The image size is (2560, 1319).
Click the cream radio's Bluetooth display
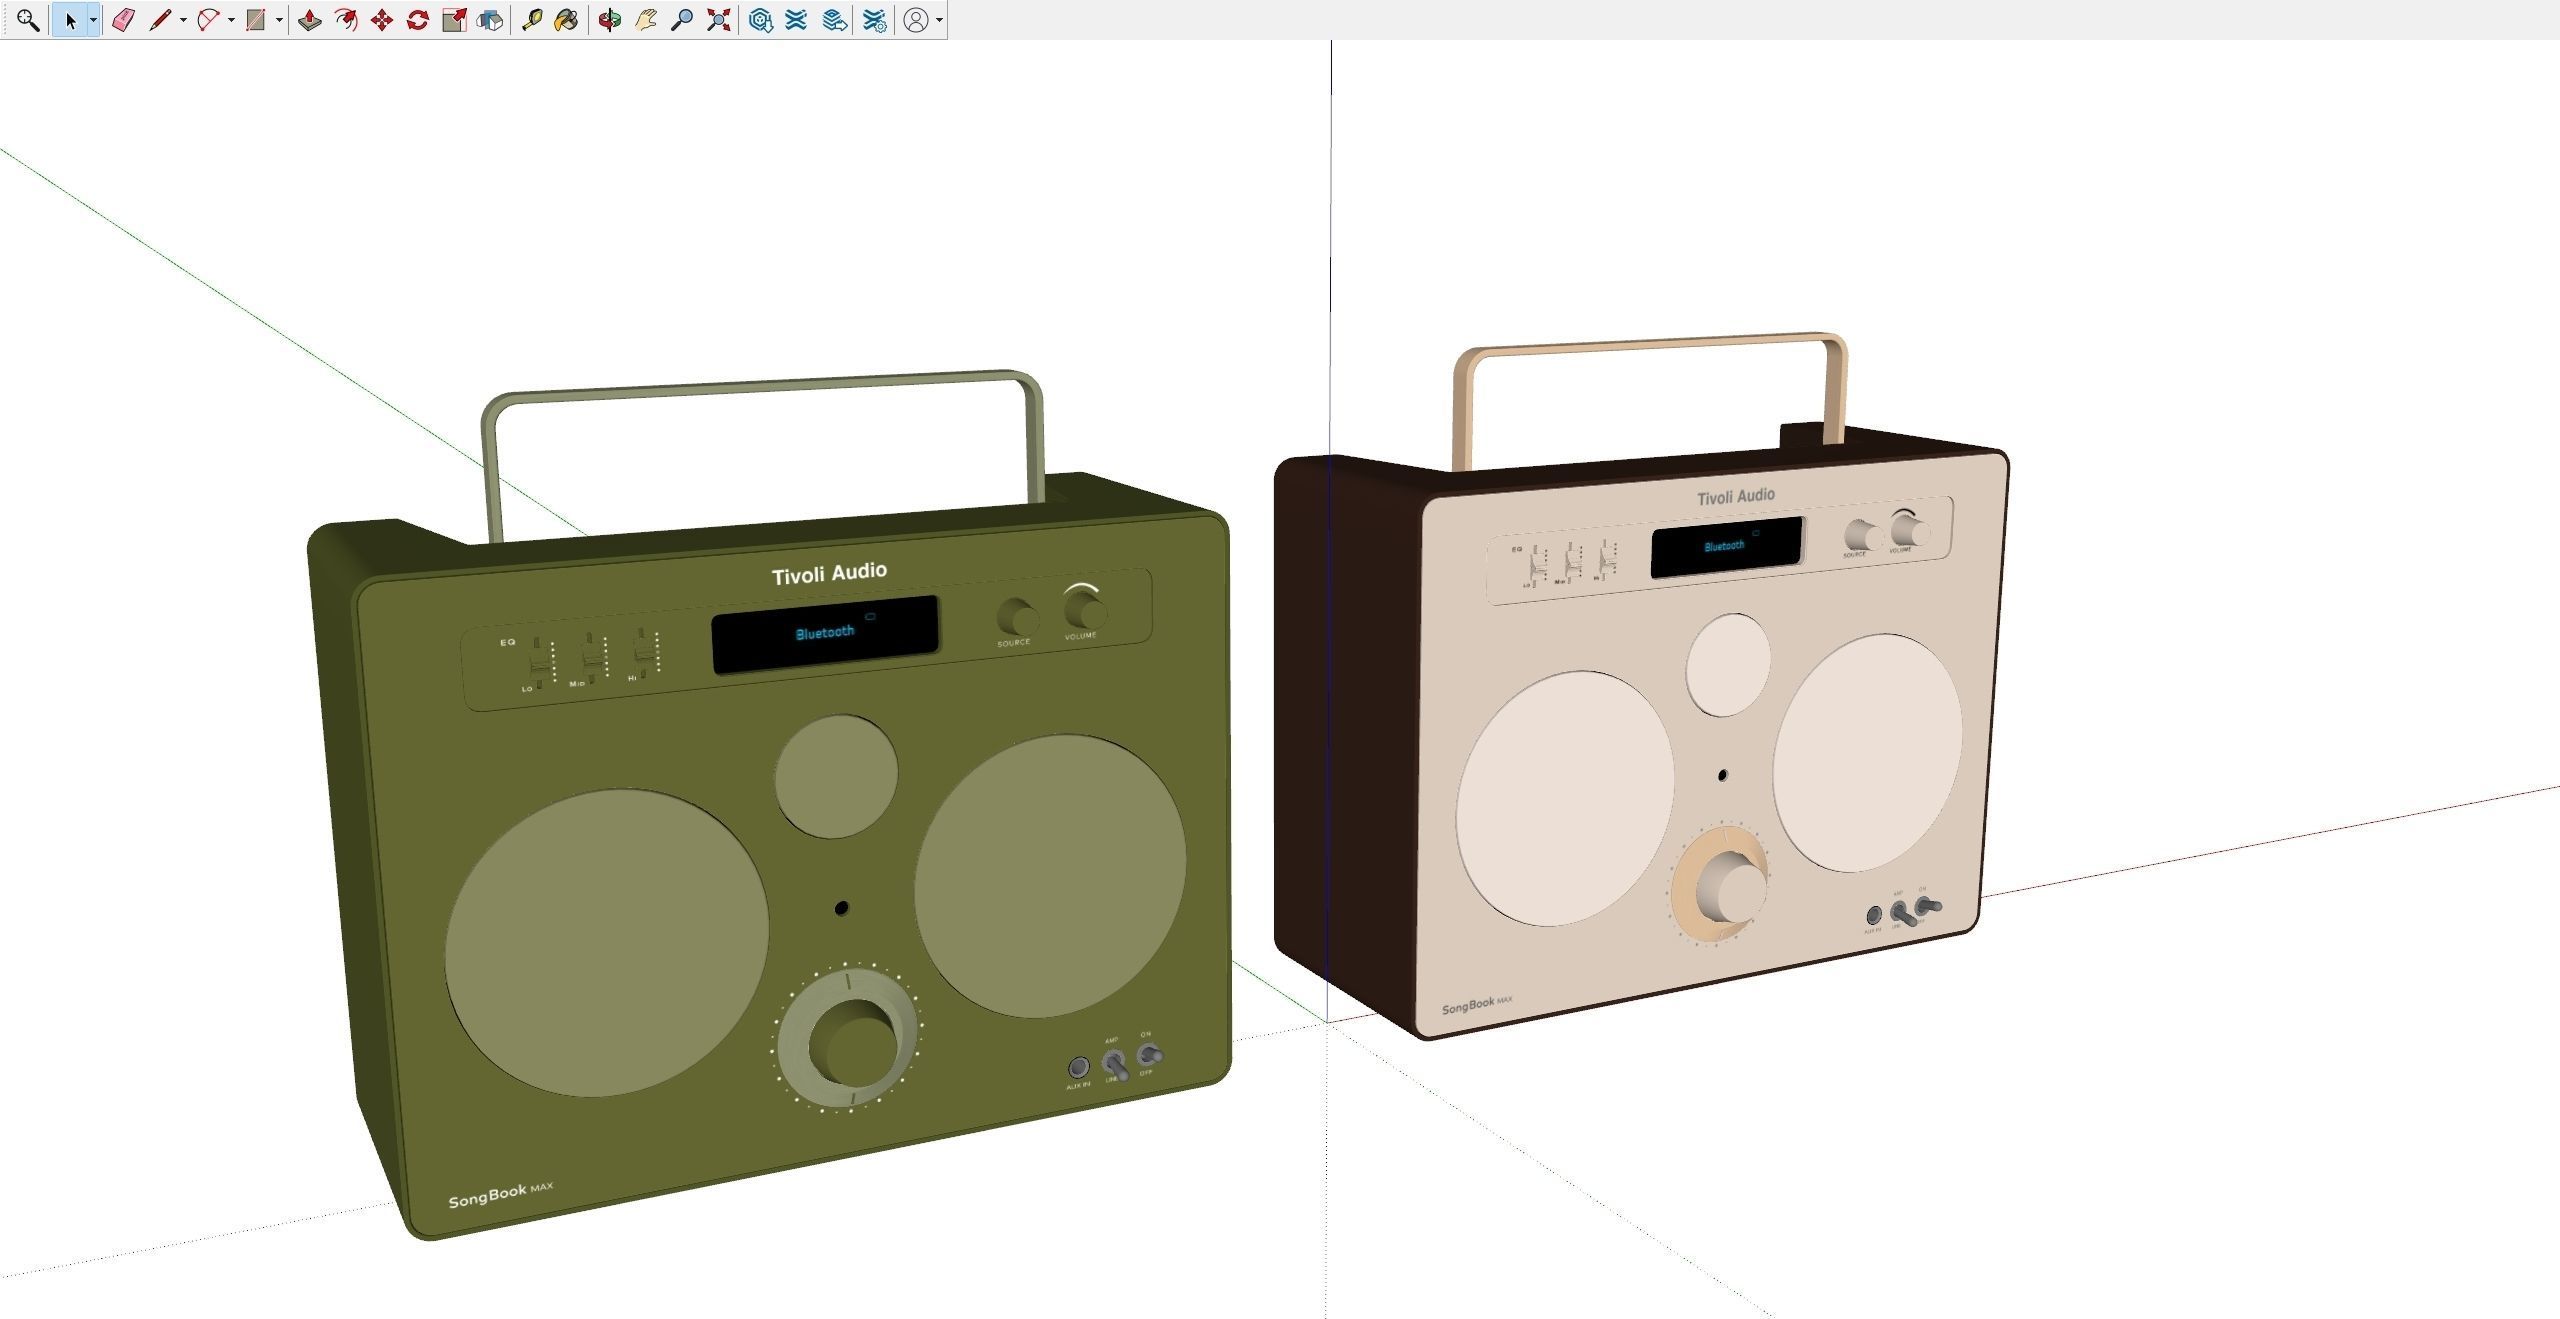tap(1726, 546)
